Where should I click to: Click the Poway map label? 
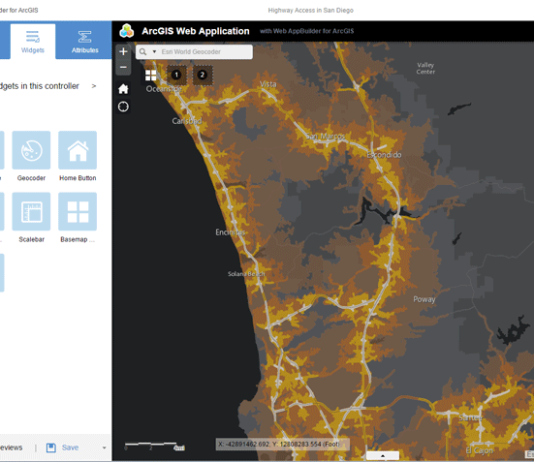pyautogui.click(x=424, y=299)
